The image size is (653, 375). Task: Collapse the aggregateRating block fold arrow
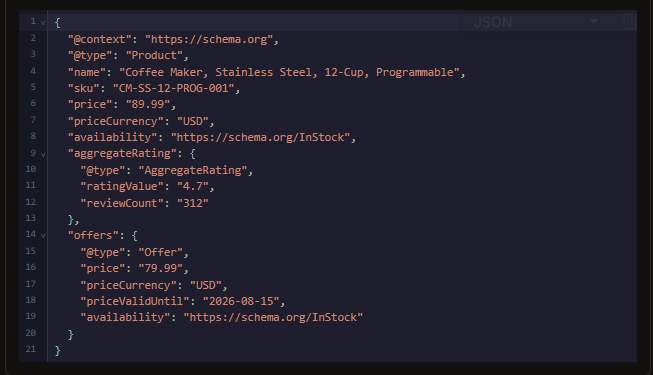coord(43,155)
